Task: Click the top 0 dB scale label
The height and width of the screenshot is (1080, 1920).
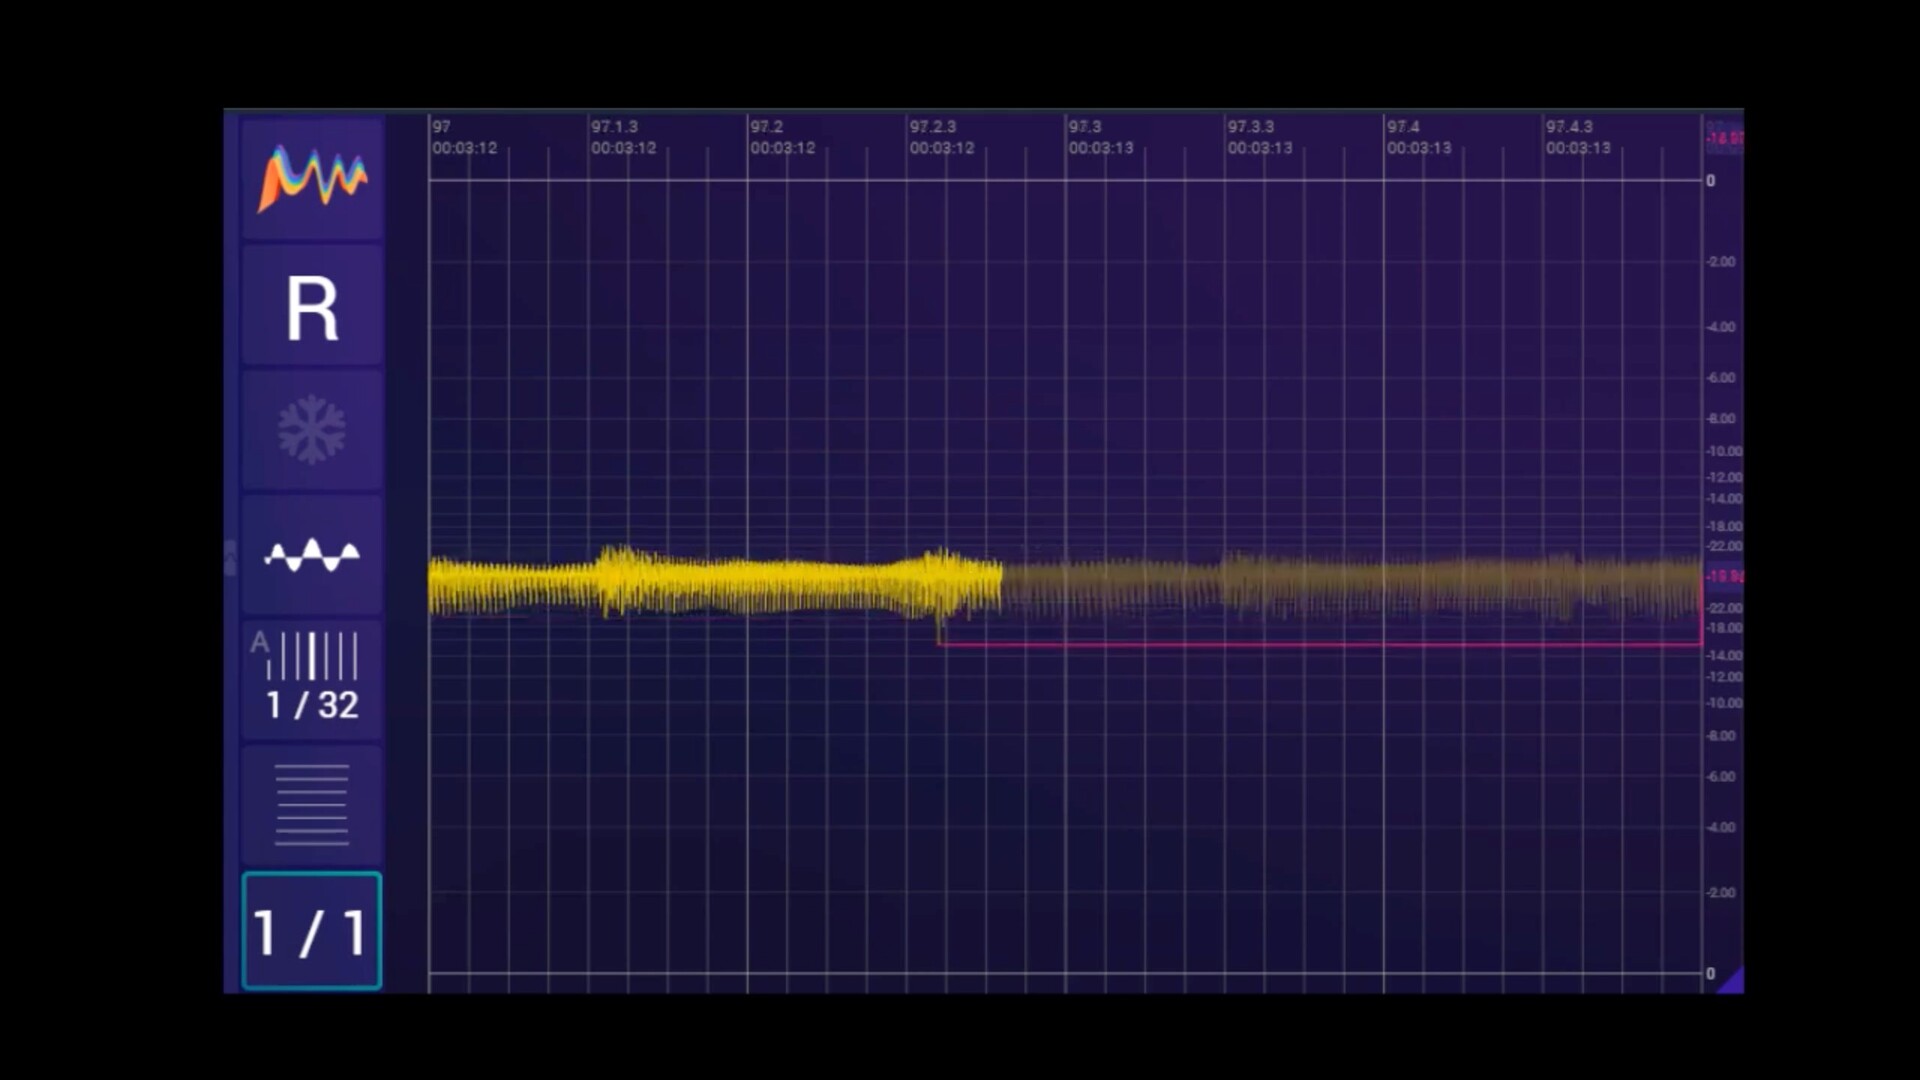Action: pyautogui.click(x=1710, y=181)
